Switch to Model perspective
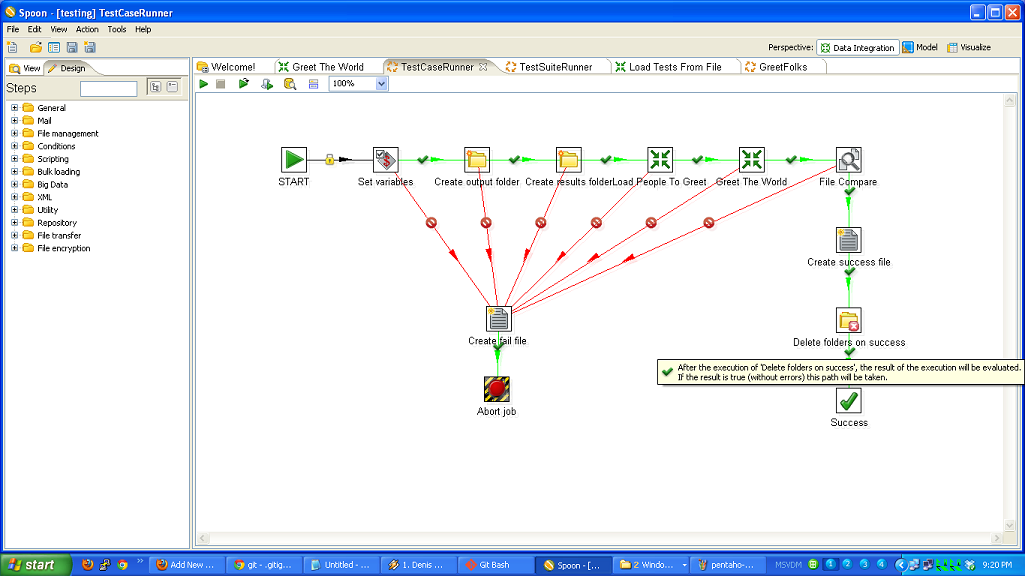 (920, 47)
